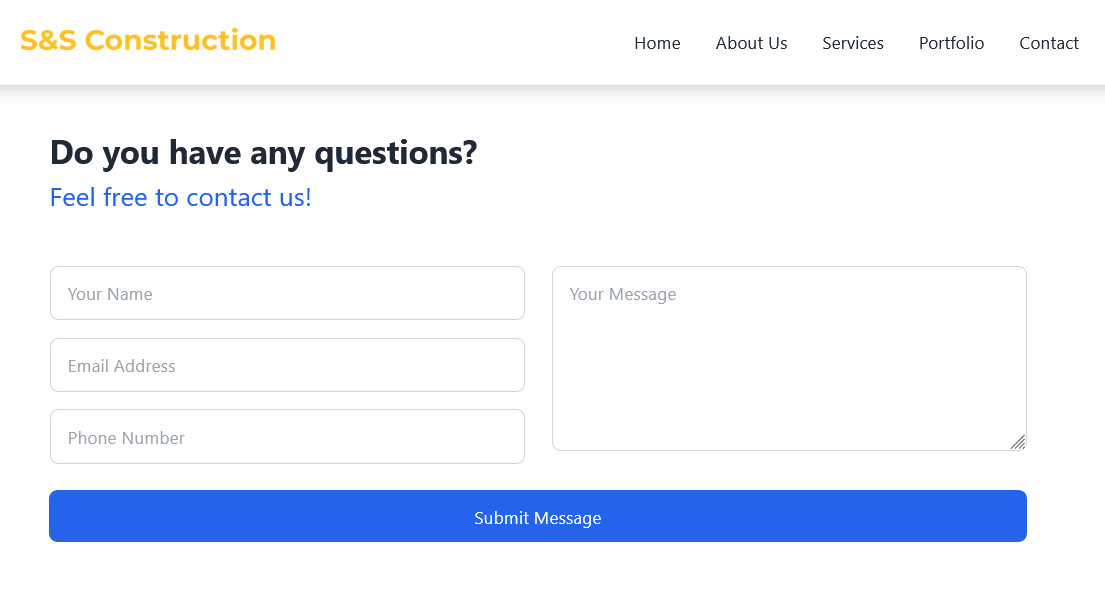Submit the form with Submit Message
The height and width of the screenshot is (615, 1105).
pyautogui.click(x=538, y=516)
